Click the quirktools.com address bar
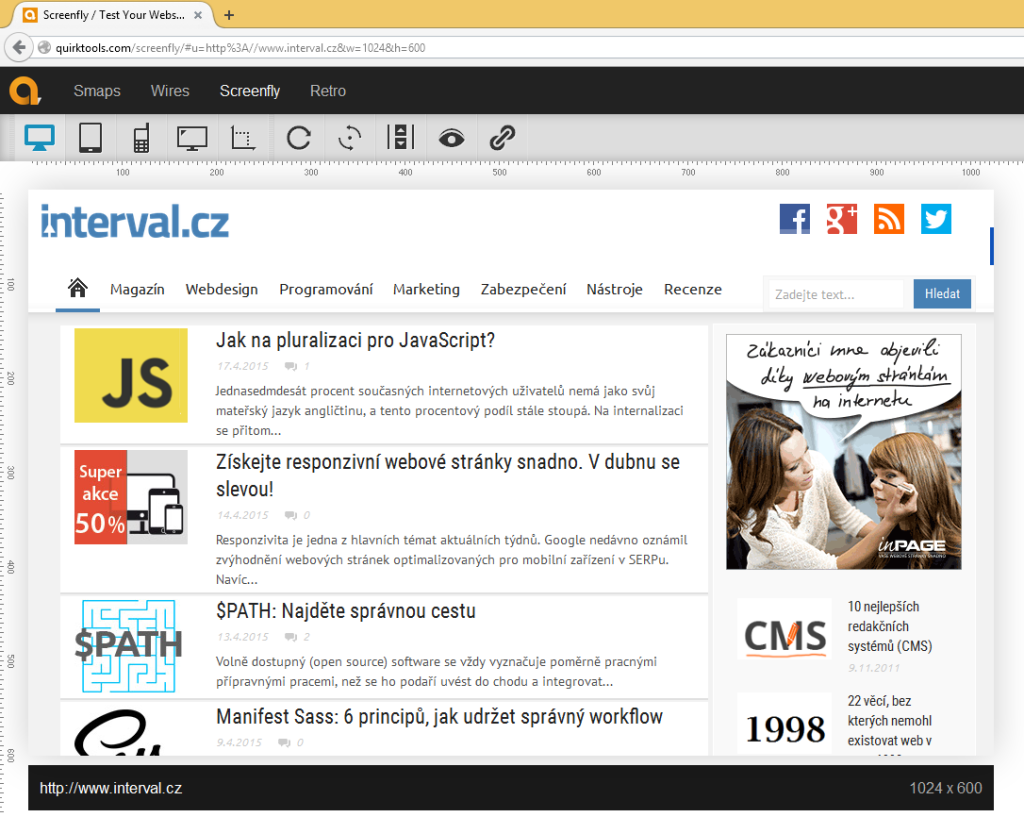This screenshot has height=817, width=1024. click(522, 48)
